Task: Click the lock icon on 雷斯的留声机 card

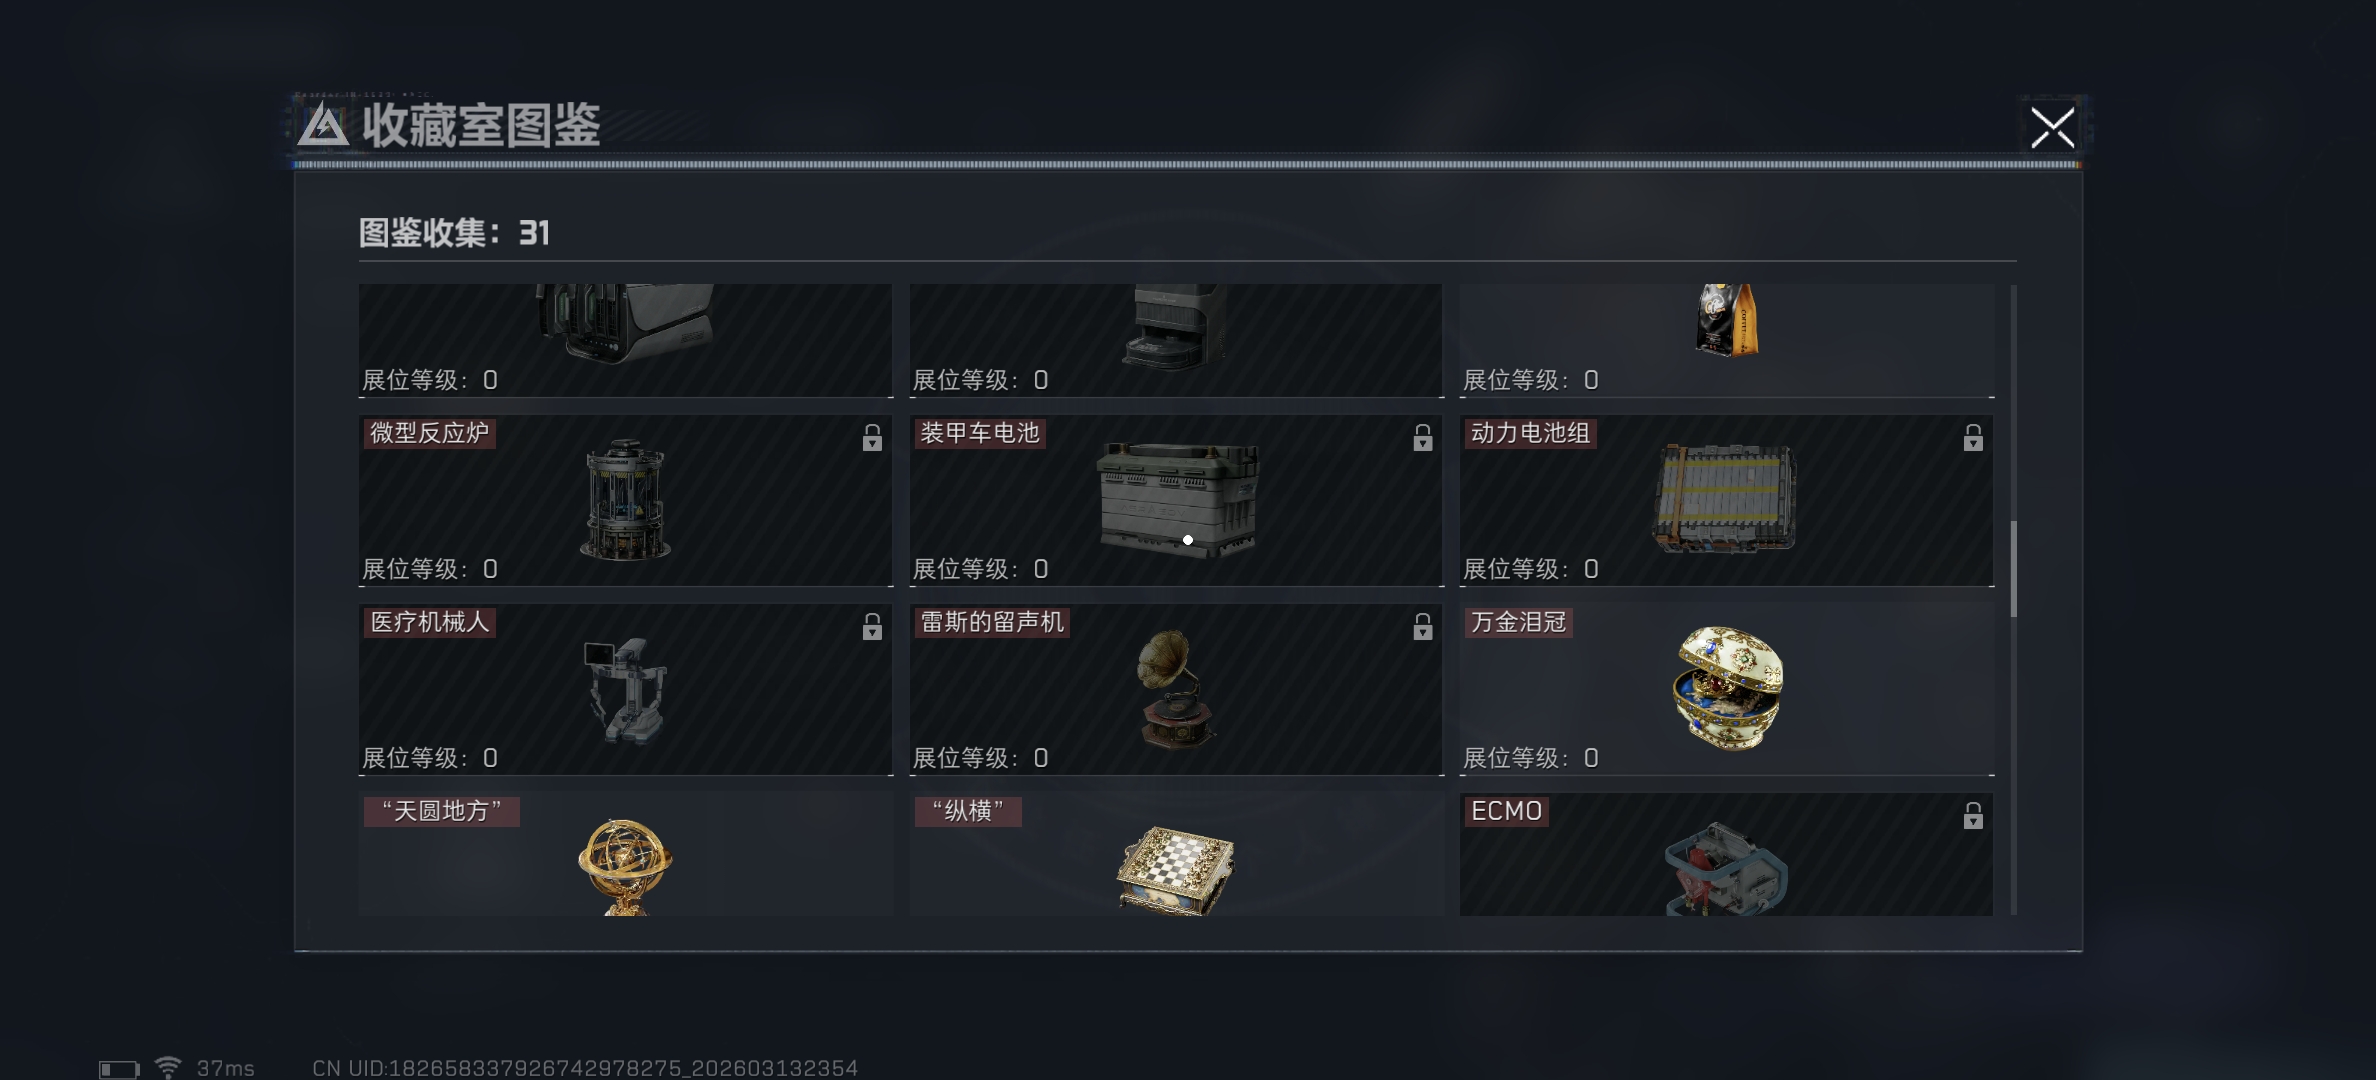Action: (1422, 627)
